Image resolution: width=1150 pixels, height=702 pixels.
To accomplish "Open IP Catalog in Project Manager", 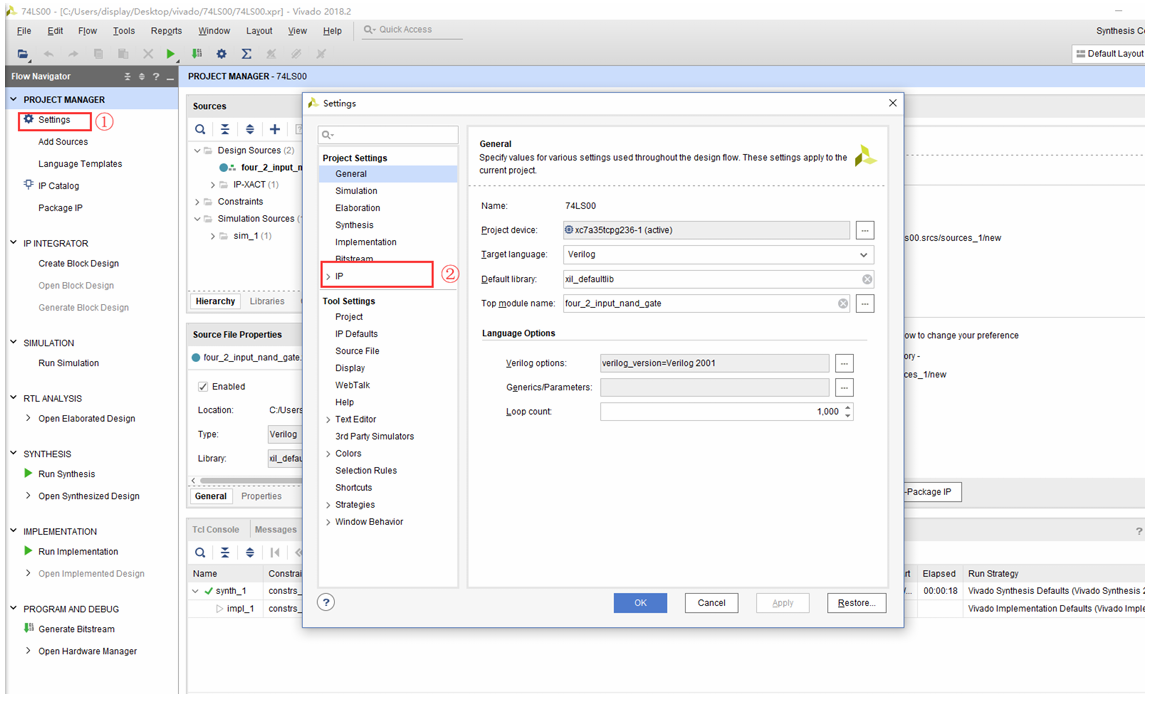I will 59,186.
